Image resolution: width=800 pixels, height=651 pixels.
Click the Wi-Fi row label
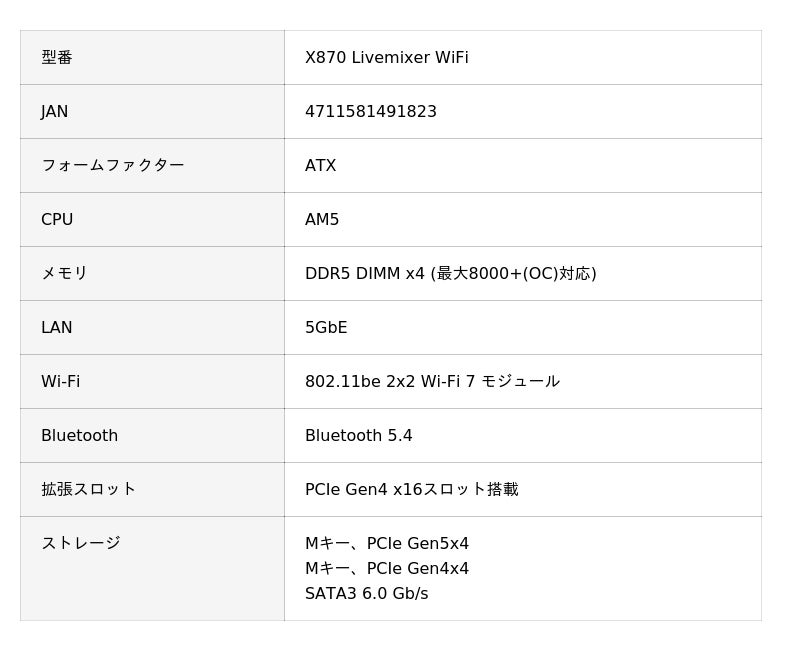pos(60,382)
